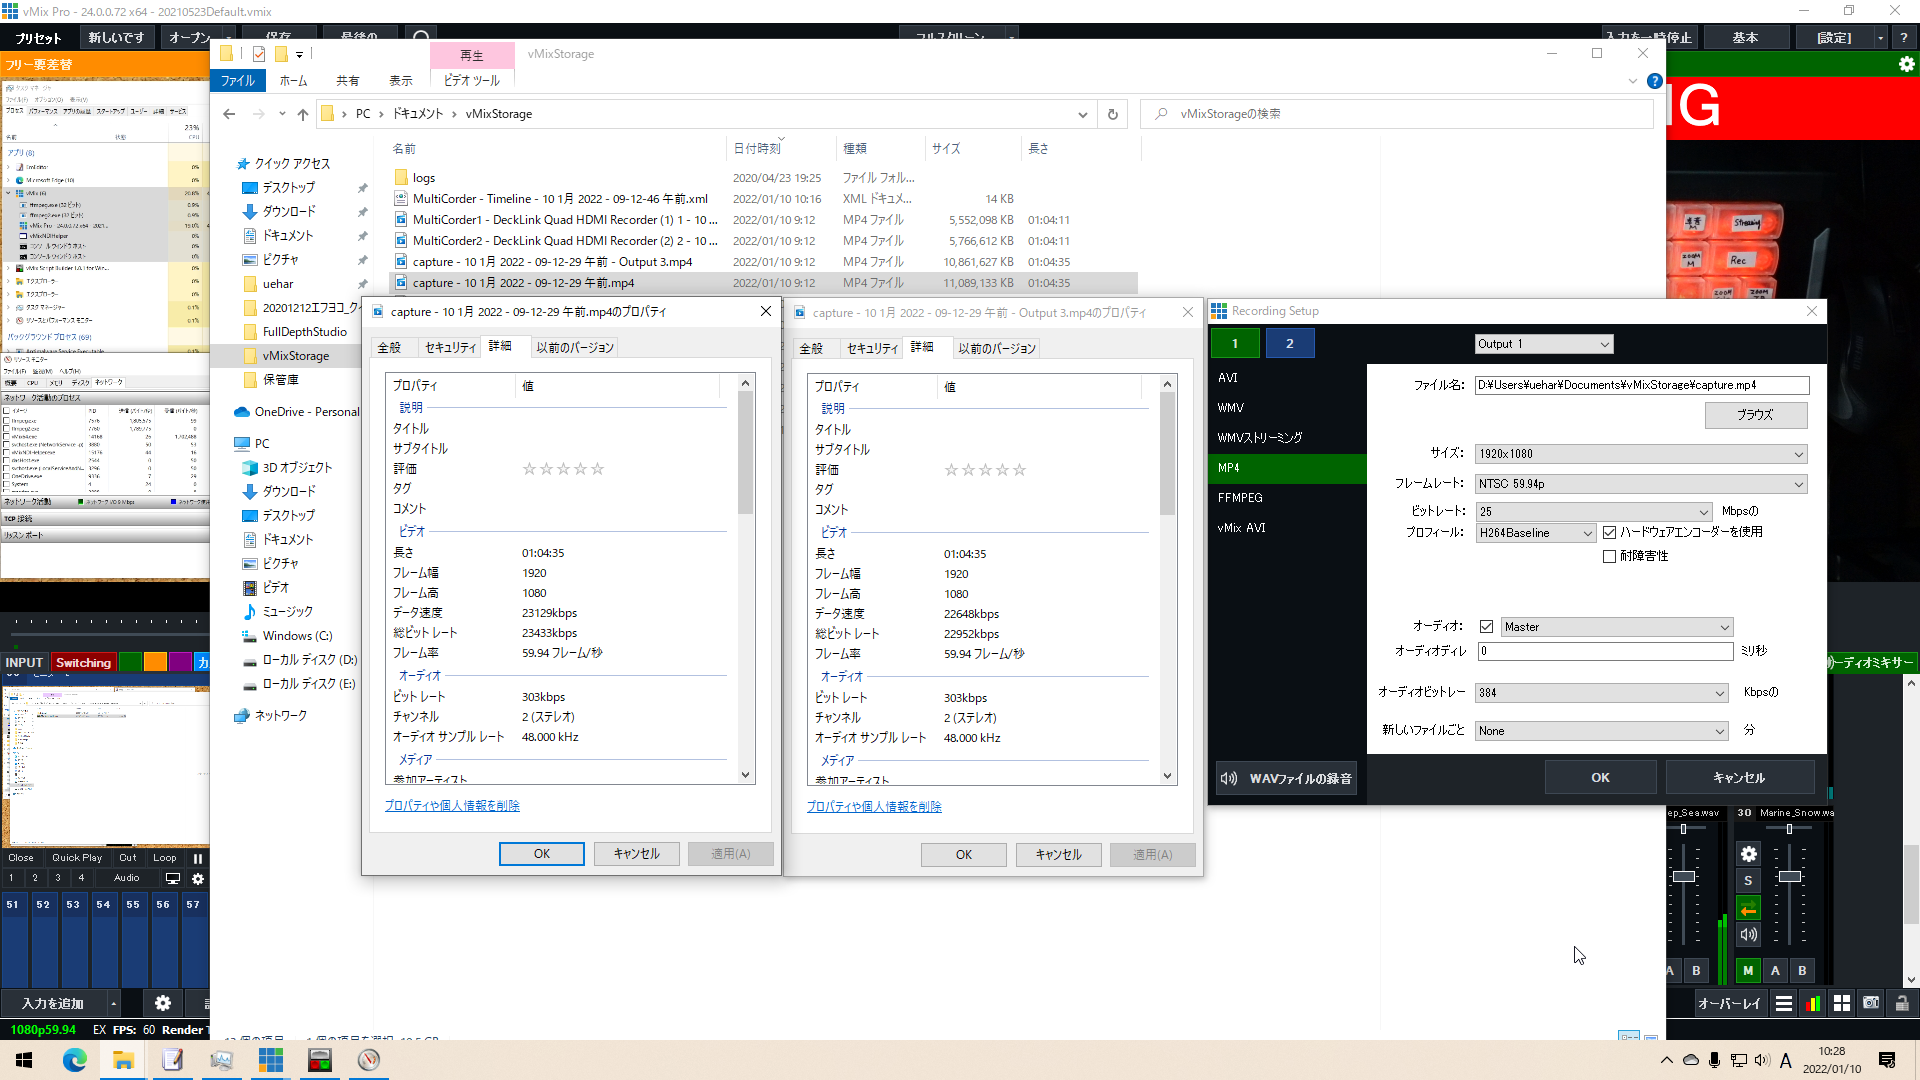Click OK in capture.mp4 properties dialog

pos(542,854)
